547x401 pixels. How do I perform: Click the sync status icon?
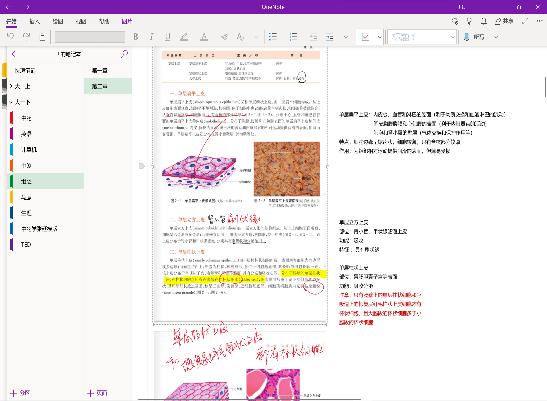click(455, 21)
